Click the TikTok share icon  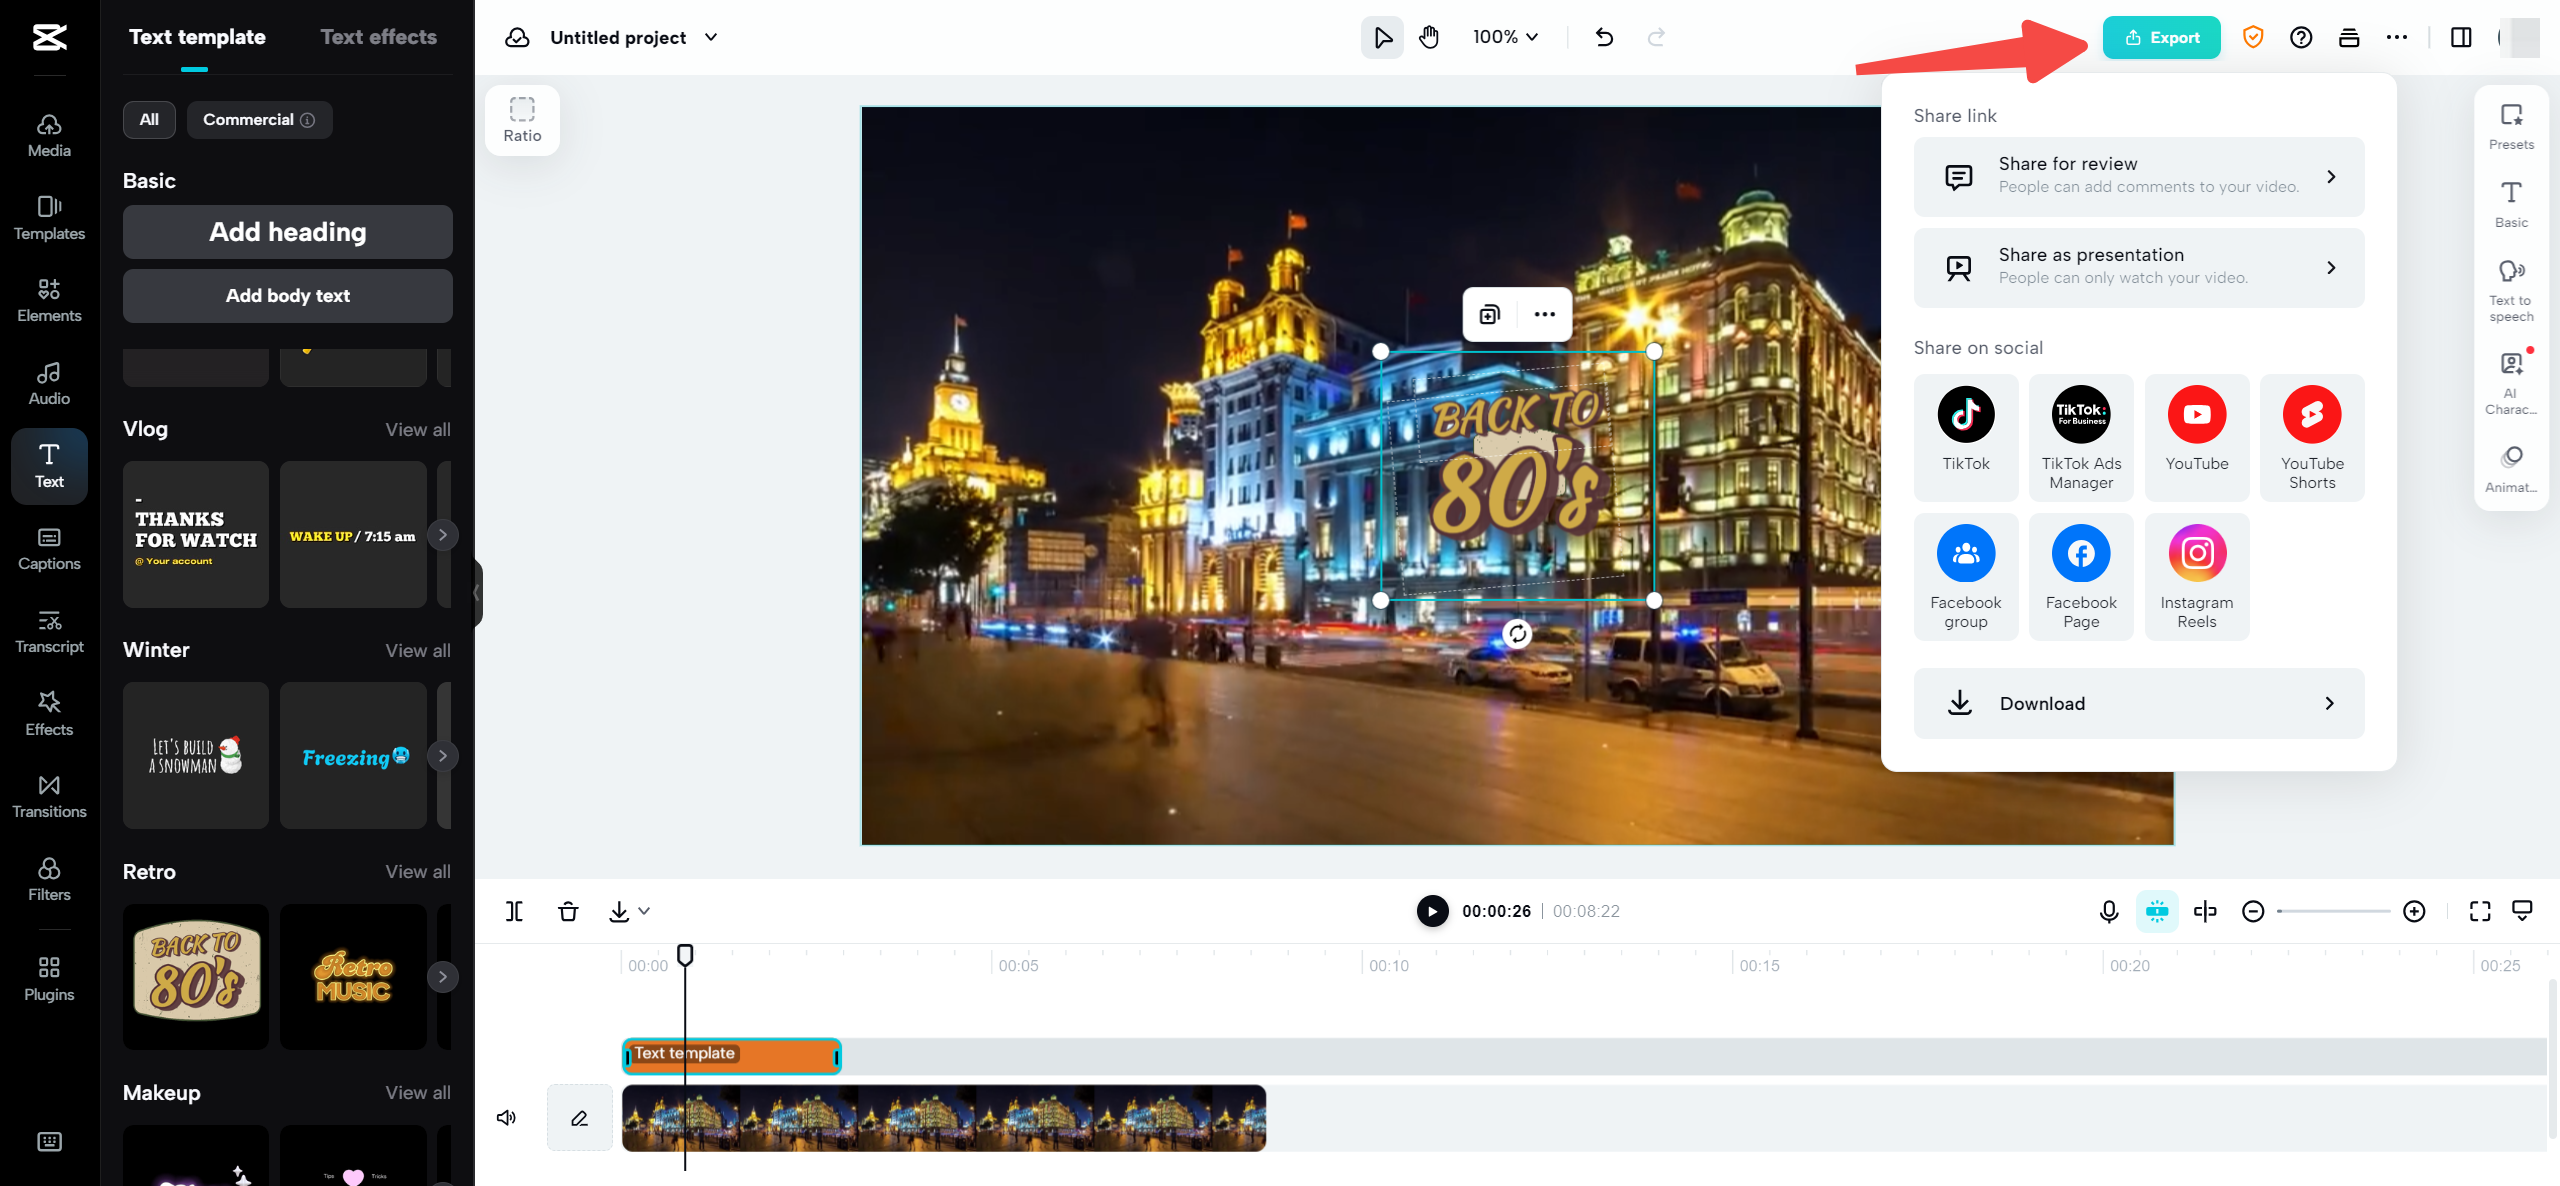tap(1965, 415)
